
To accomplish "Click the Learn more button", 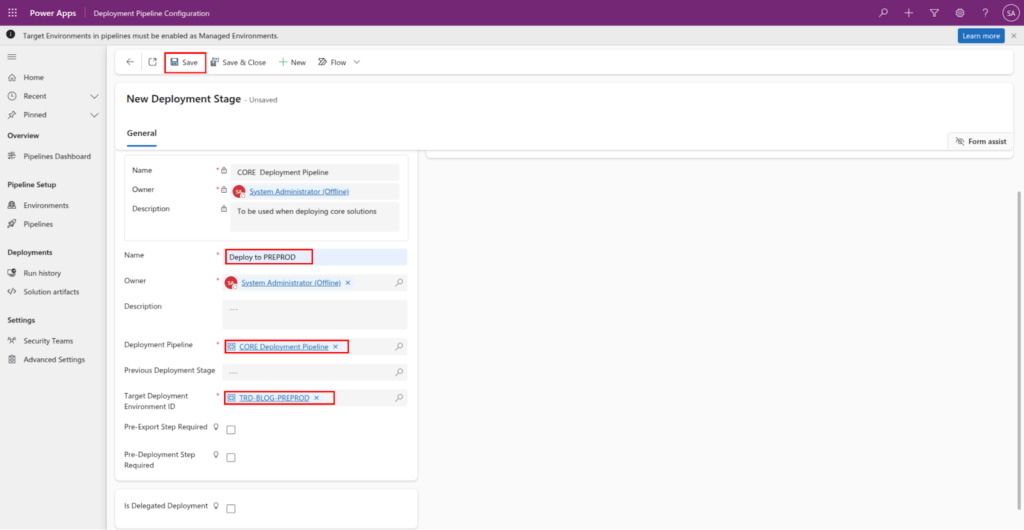I will [980, 36].
